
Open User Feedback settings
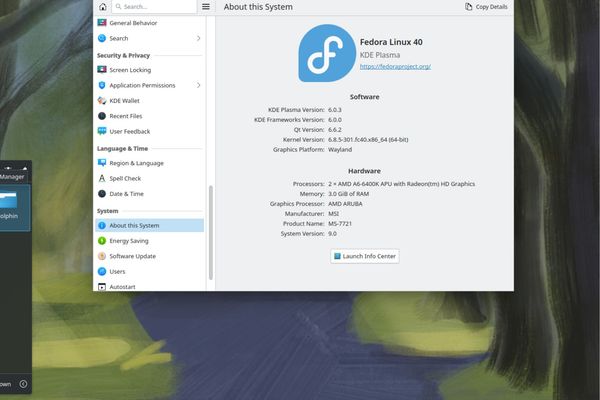[x=149, y=131]
